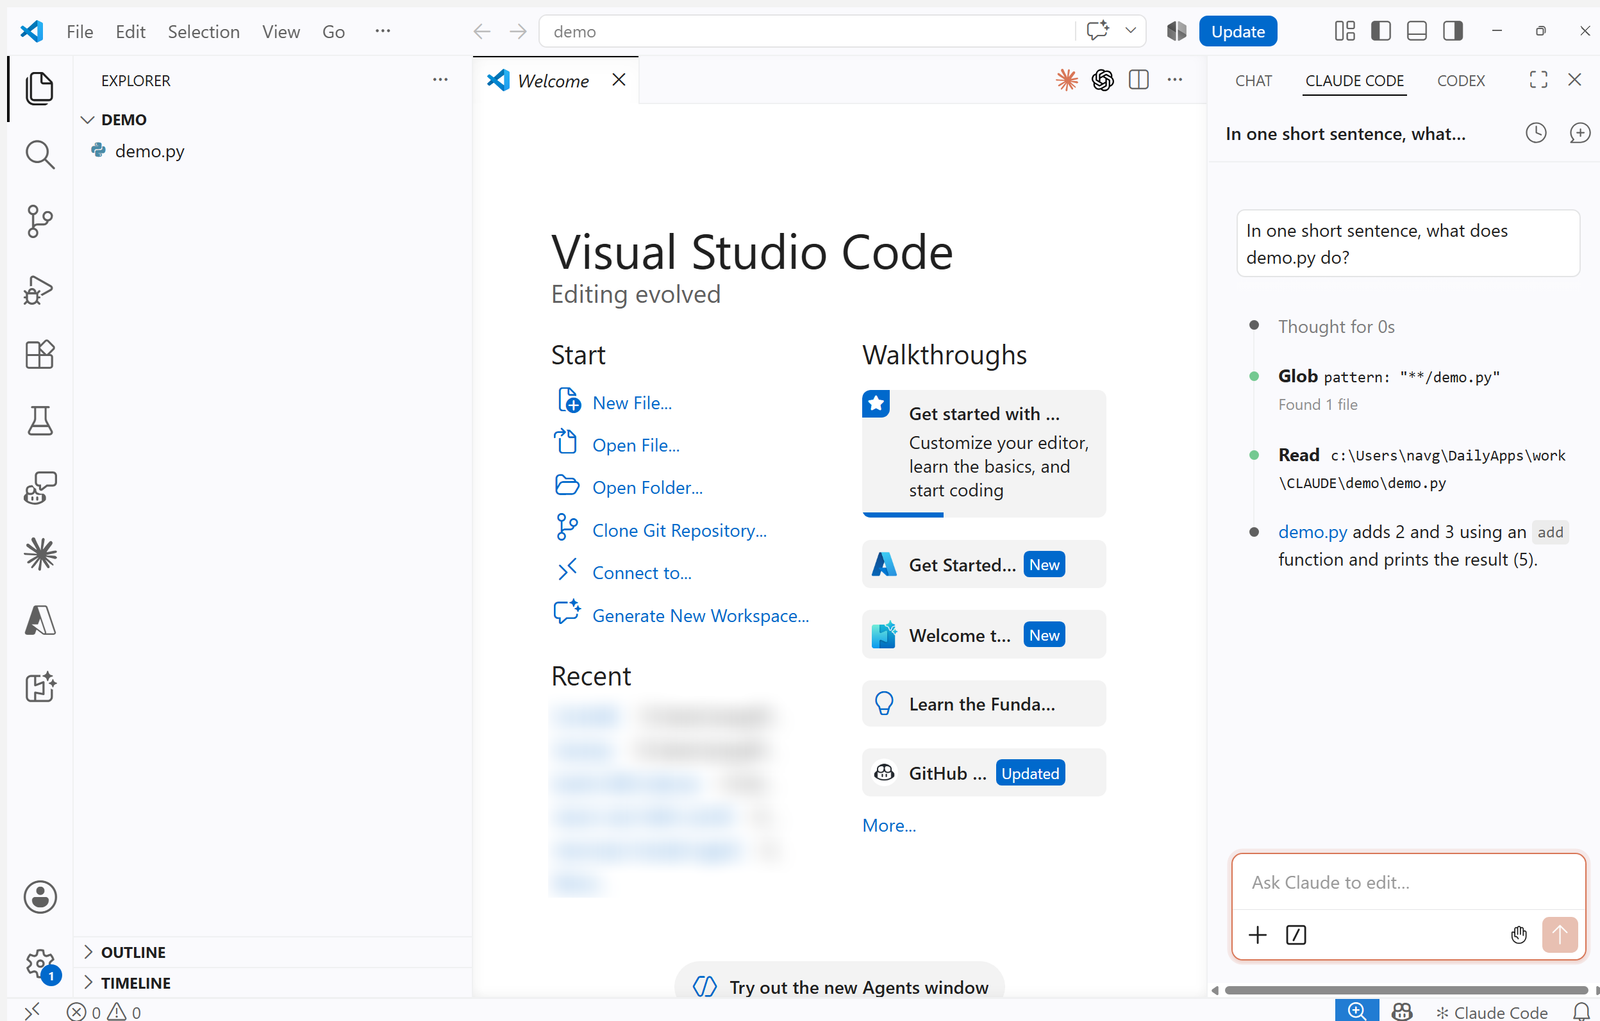Send the message to Claude
Viewport: 1600px width, 1021px height.
click(x=1560, y=935)
